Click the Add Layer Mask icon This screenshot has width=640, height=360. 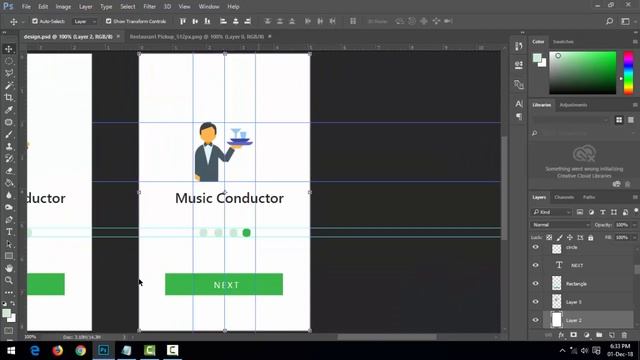[573, 335]
